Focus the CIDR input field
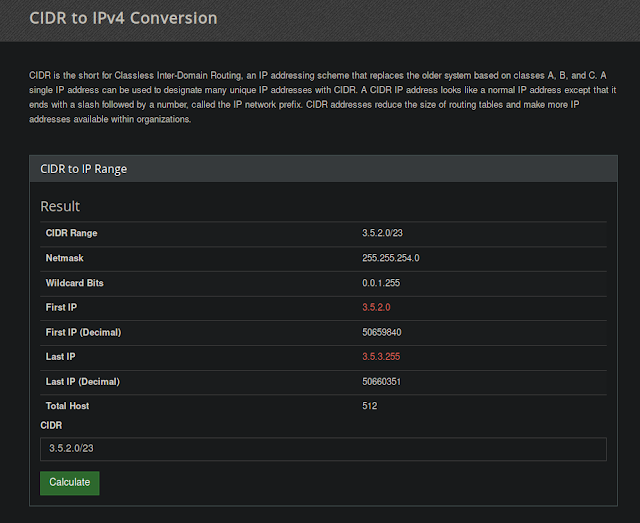Viewport: 640px width, 523px height. (323, 449)
